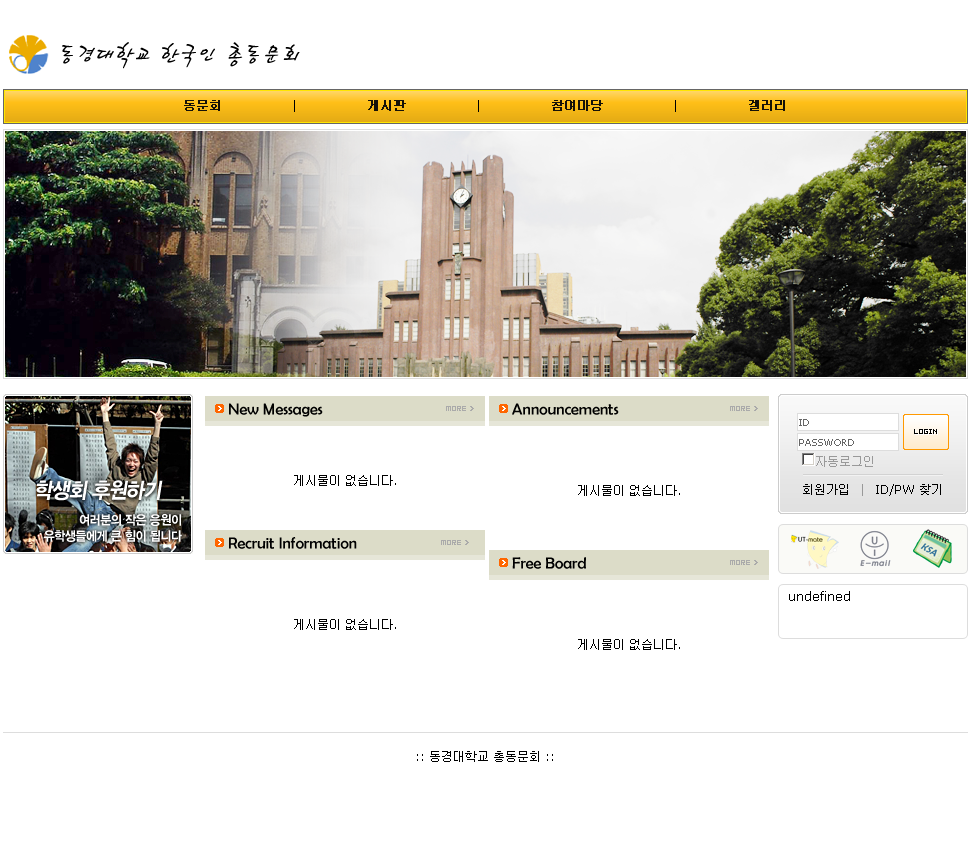Enable the 자동로그인 checkbox
Image resolution: width=971 pixels, height=858 pixels.
click(x=808, y=459)
